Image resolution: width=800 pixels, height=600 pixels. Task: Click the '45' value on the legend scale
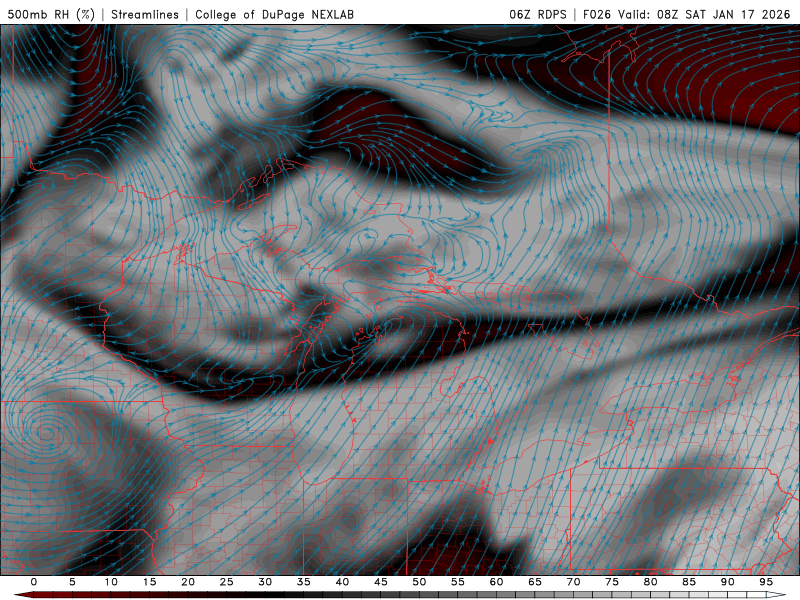point(381,582)
